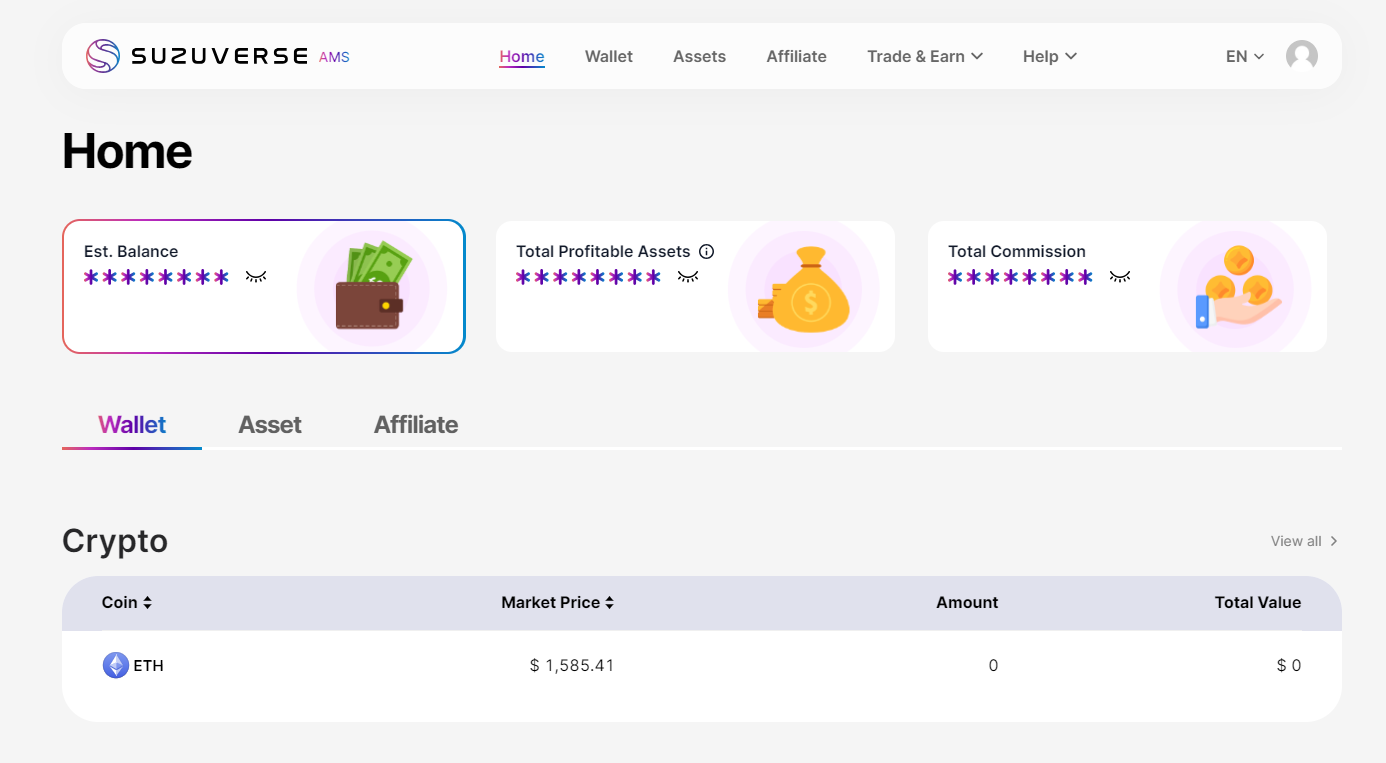This screenshot has width=1386, height=763.
Task: Open the user profile avatar
Action: pos(1301,56)
